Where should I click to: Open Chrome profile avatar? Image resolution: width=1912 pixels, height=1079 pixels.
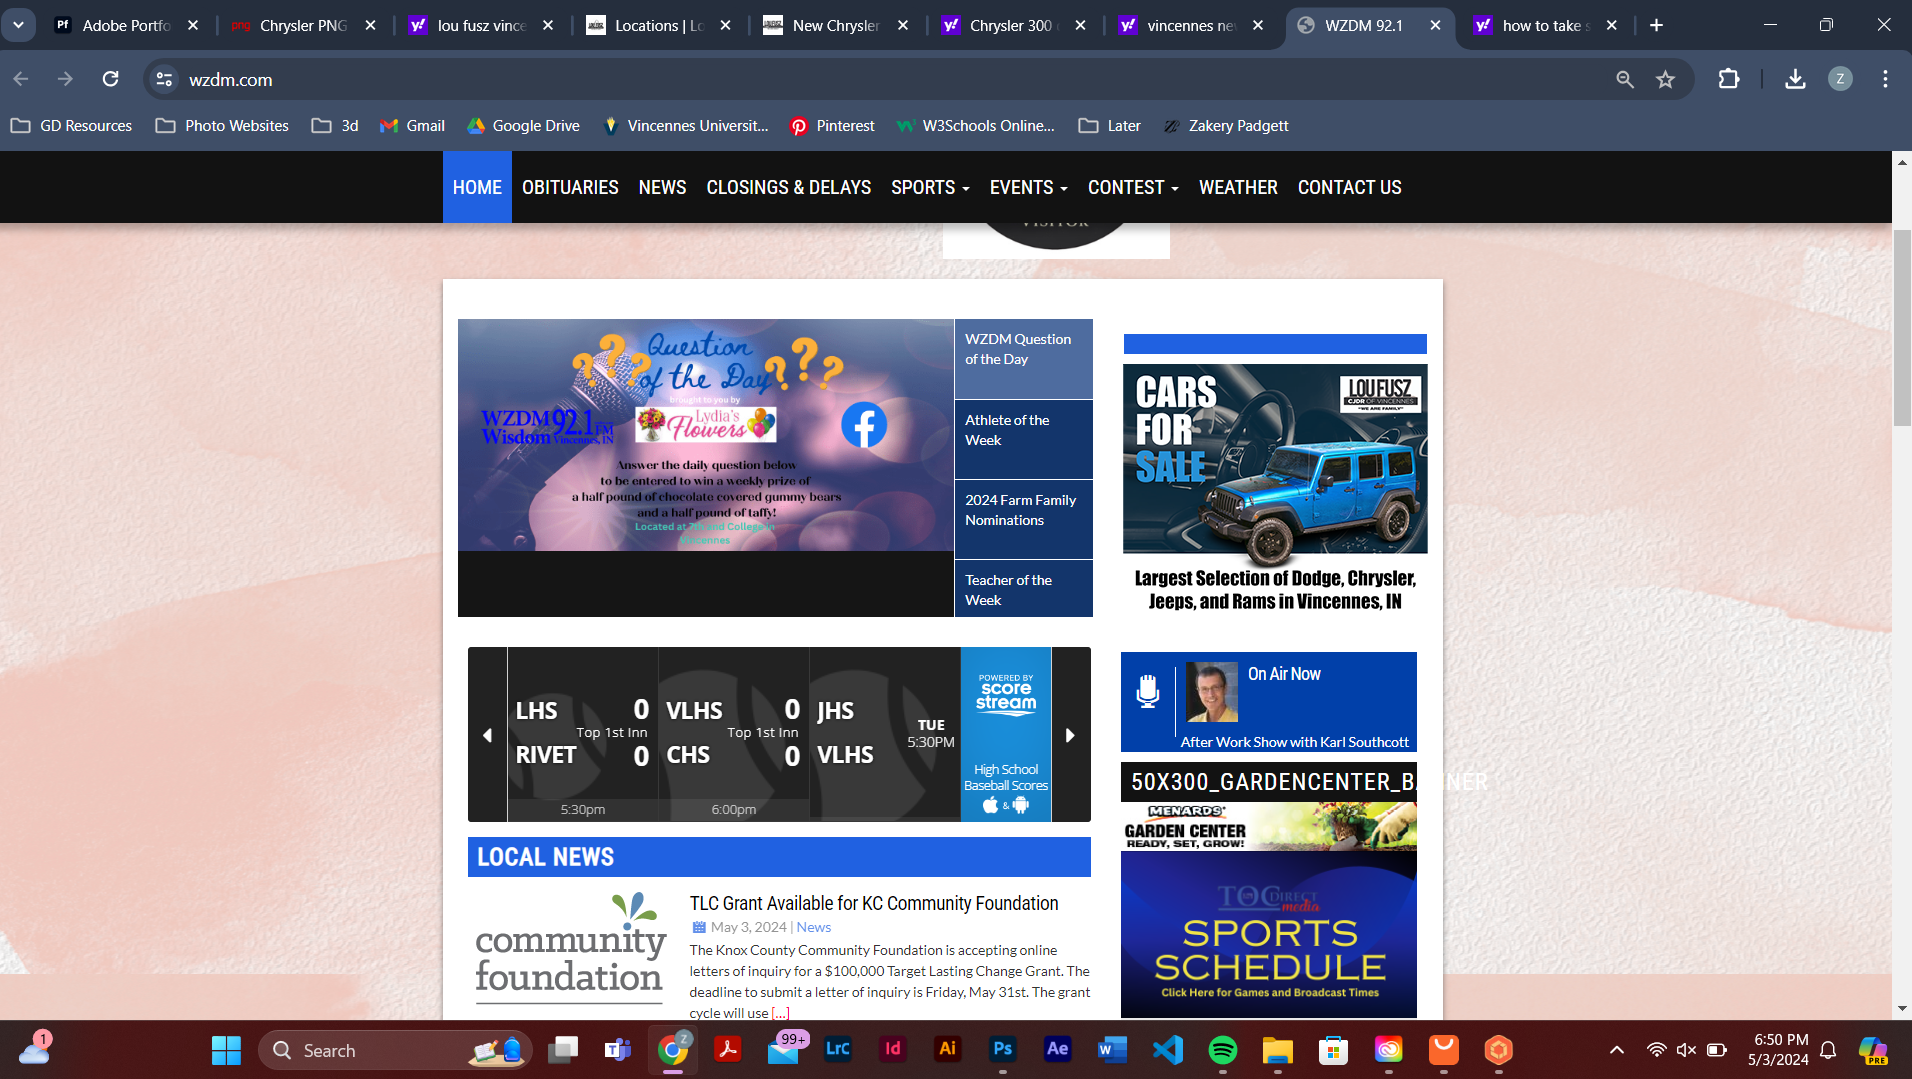coord(1840,79)
